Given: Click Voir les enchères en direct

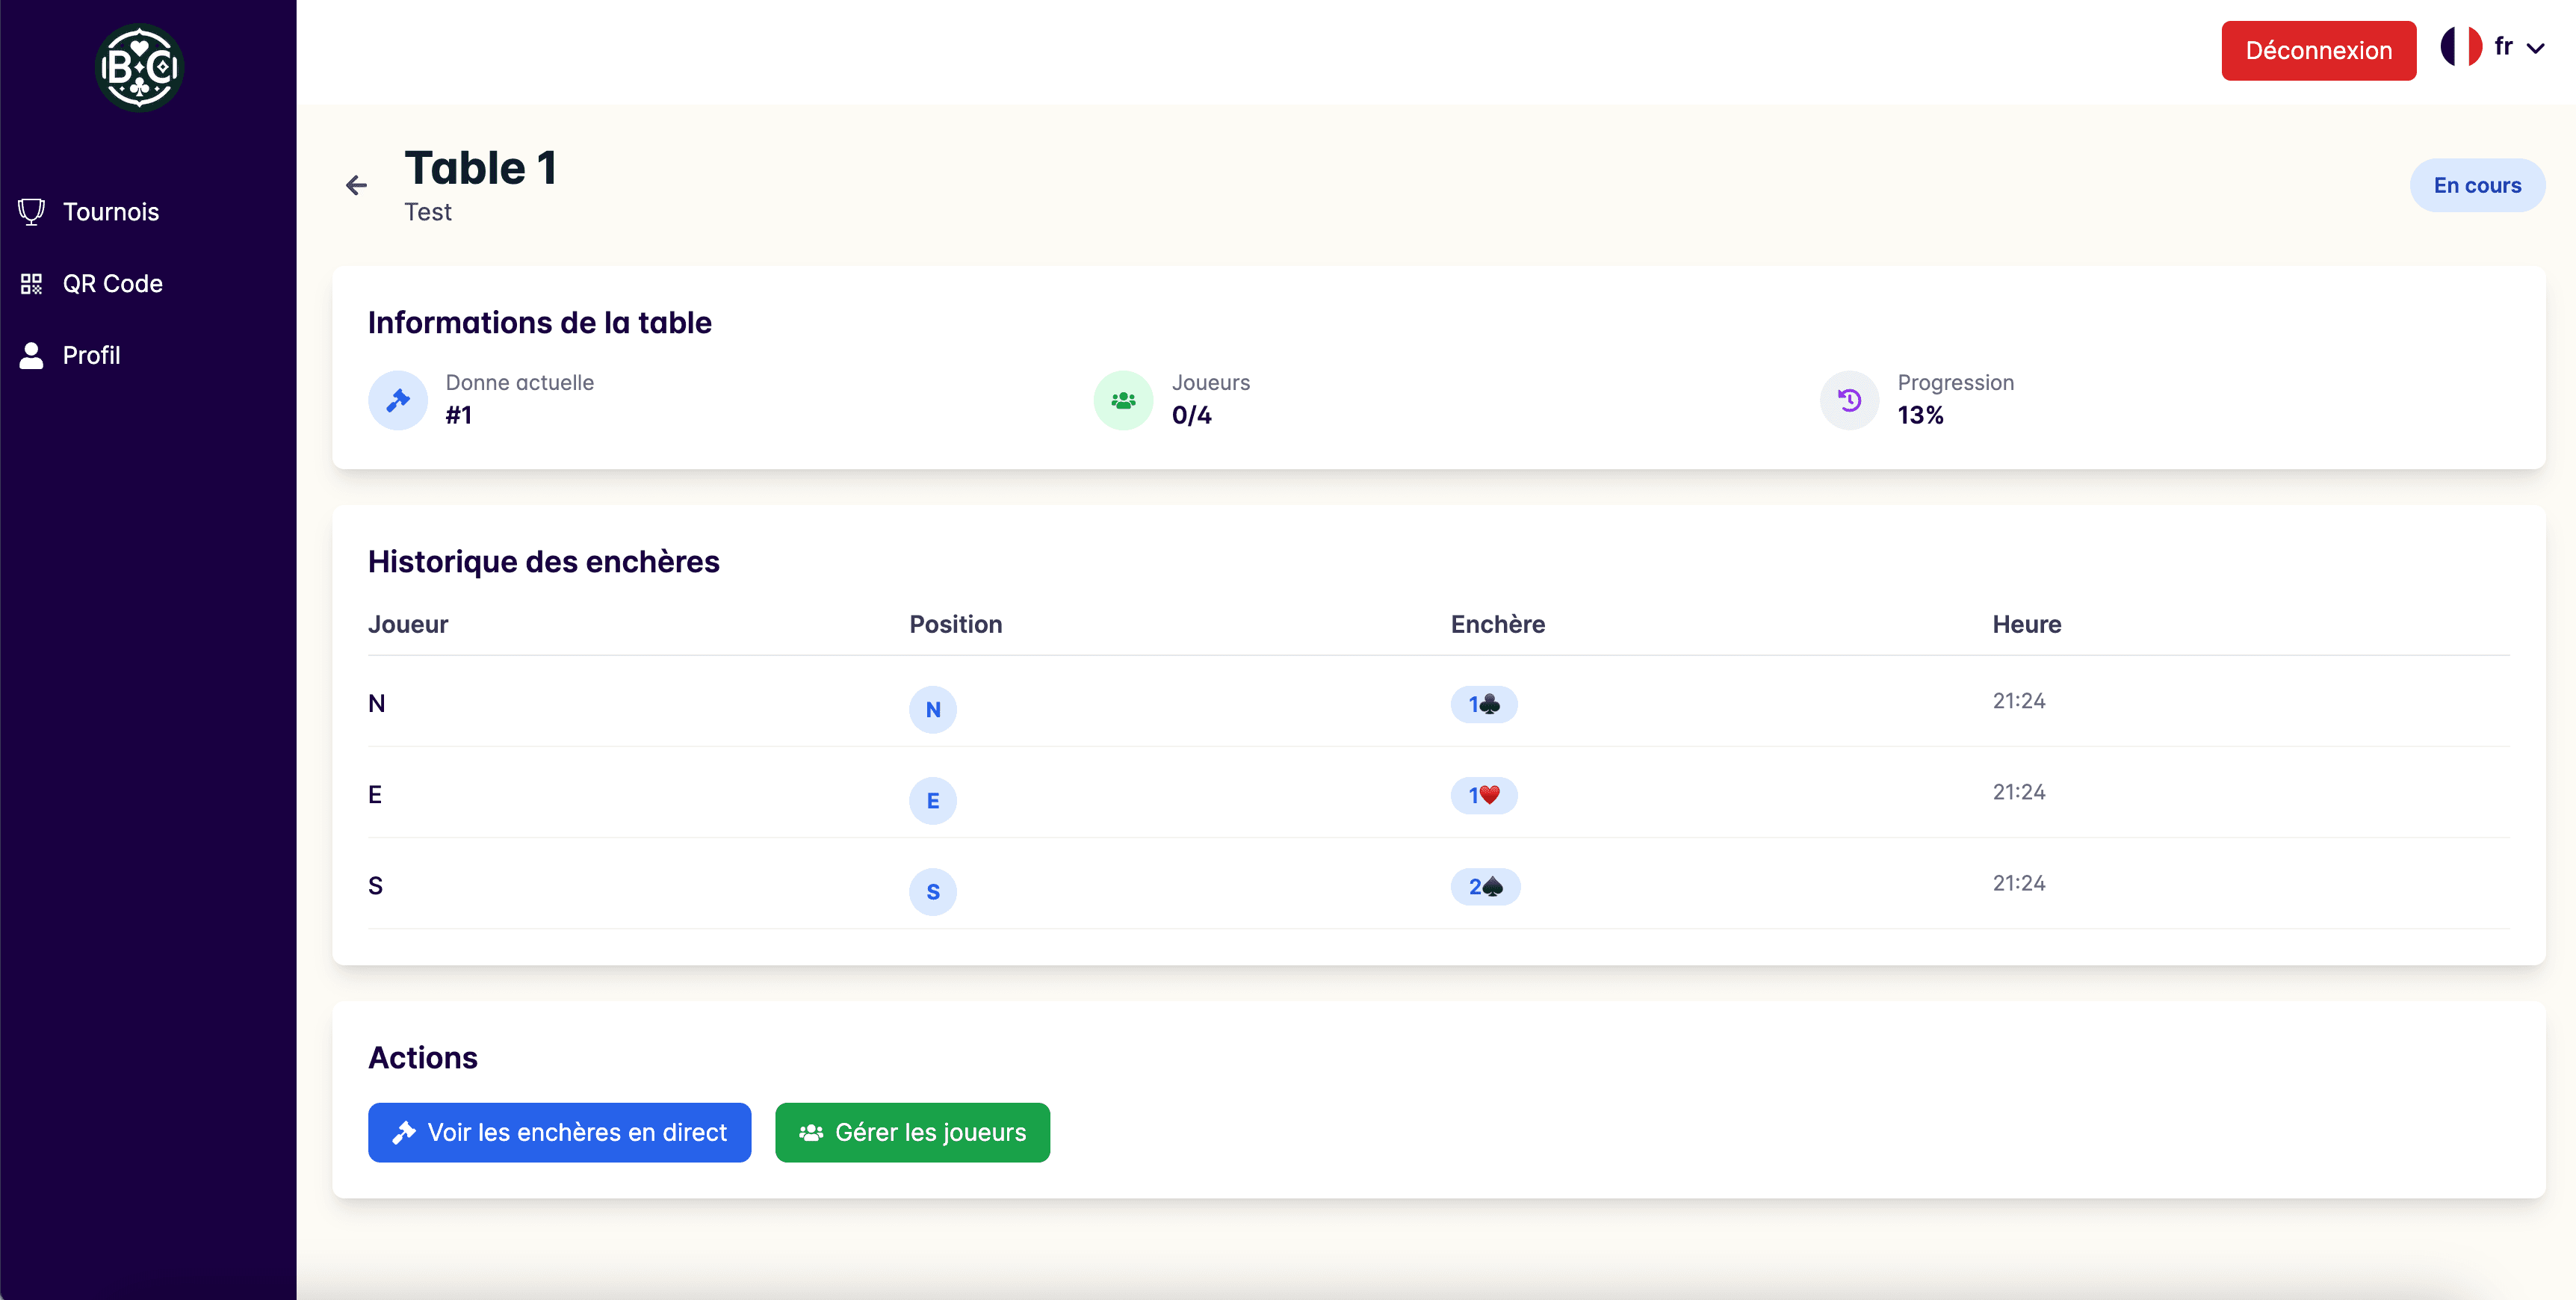Looking at the screenshot, I should [x=559, y=1132].
